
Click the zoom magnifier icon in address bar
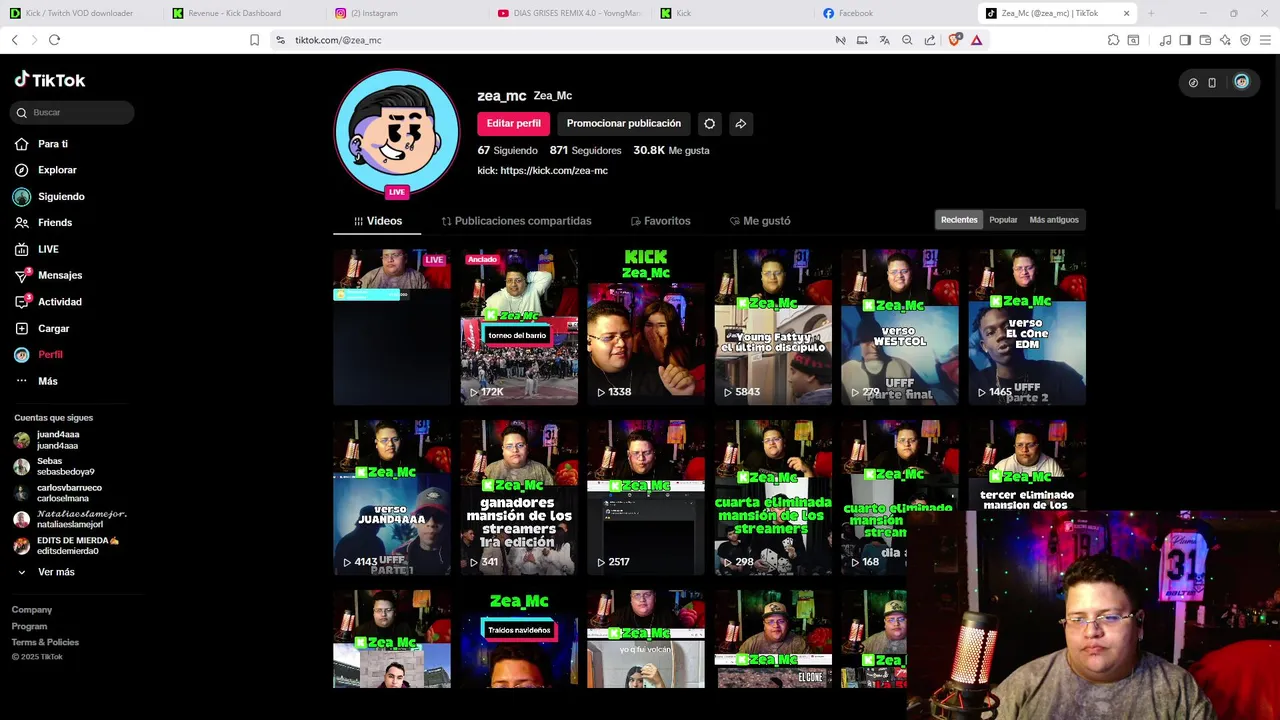pos(907,40)
